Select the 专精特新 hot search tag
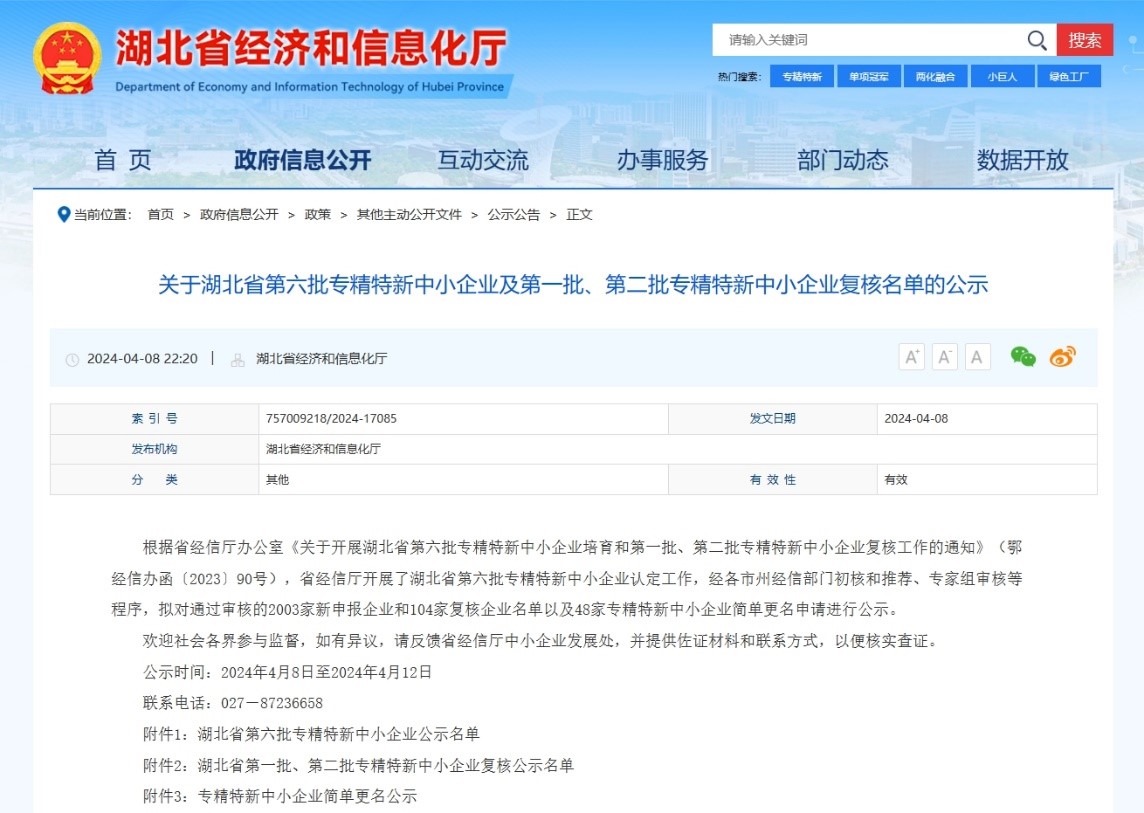The width and height of the screenshot is (1144, 813). click(802, 77)
